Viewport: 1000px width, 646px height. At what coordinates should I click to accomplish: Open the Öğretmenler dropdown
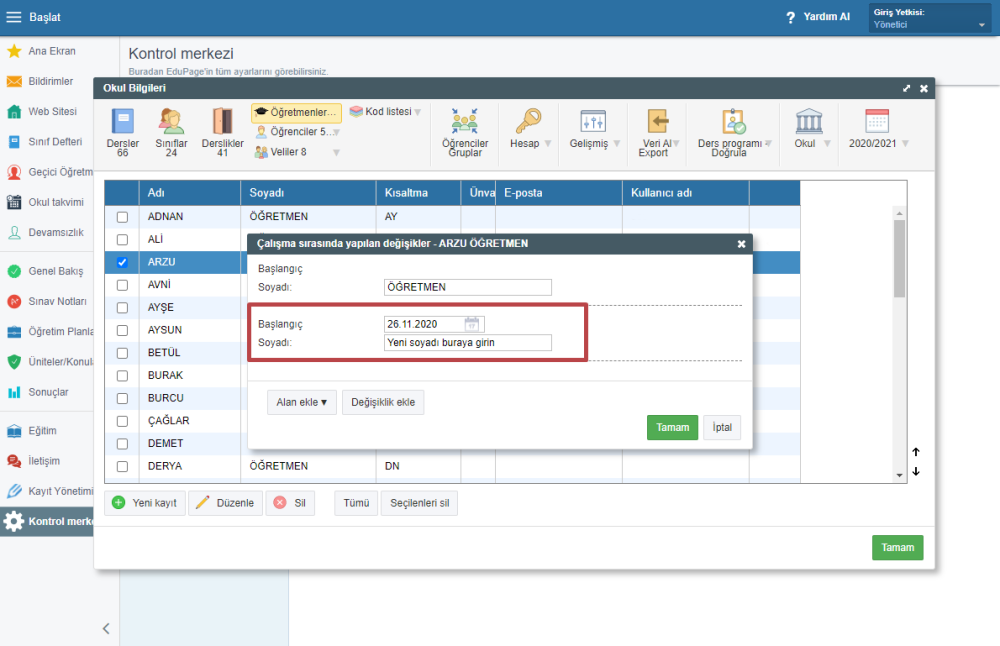(x=297, y=112)
